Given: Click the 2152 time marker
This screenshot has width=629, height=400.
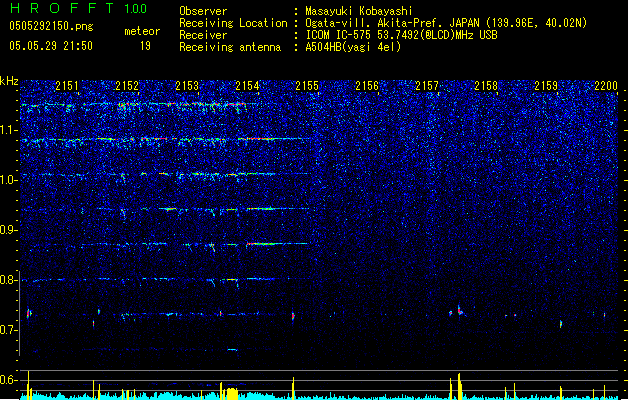Looking at the screenshot, I should tap(127, 86).
